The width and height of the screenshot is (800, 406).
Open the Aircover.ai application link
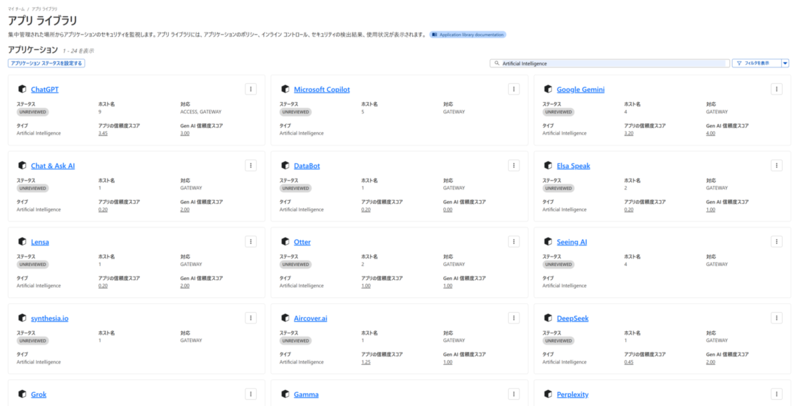point(311,318)
